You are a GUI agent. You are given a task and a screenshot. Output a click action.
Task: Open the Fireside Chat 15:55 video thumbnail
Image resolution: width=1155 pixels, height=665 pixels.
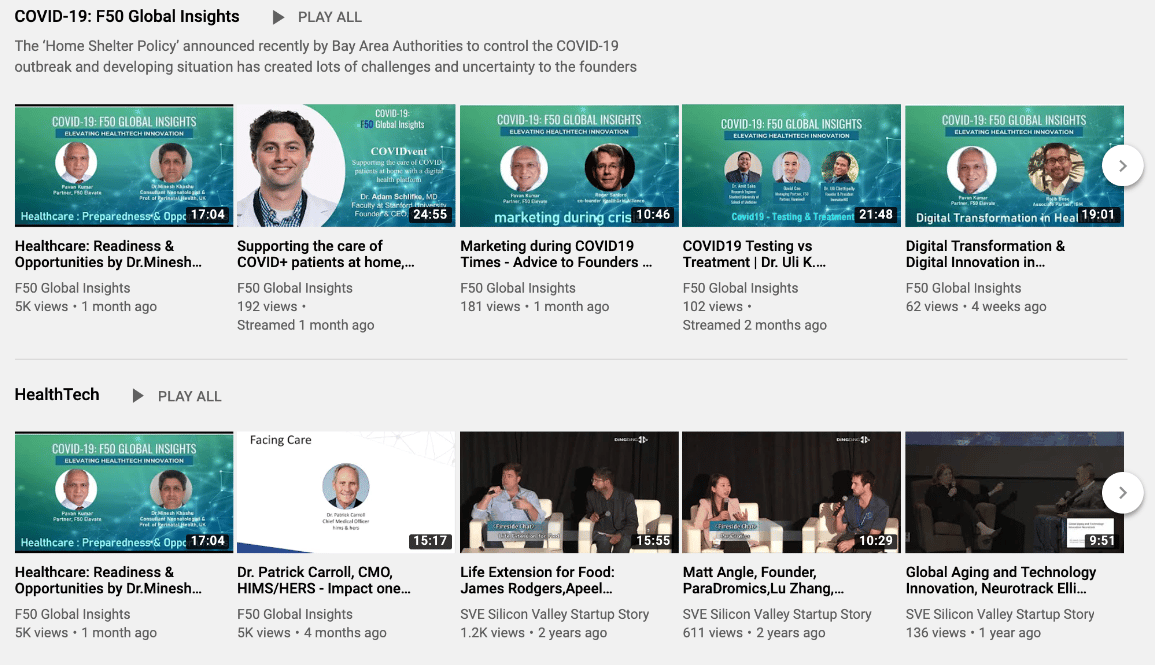pos(569,492)
